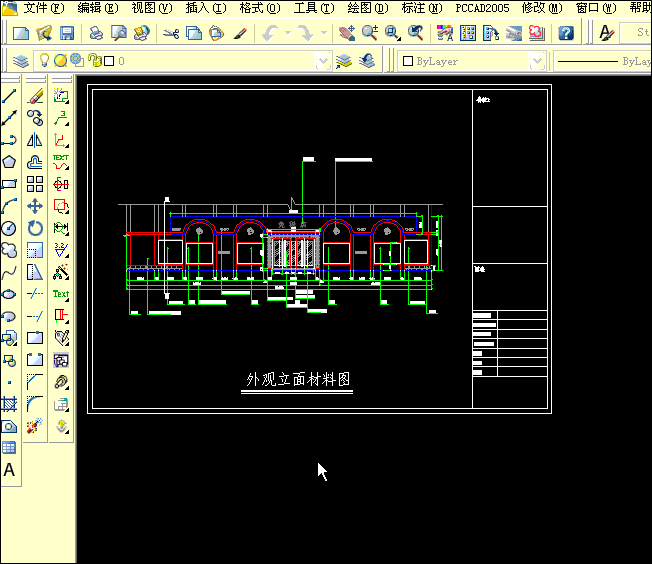The width and height of the screenshot is (652, 564).
Task: Select the Construction Line tool
Action: pos(9,118)
